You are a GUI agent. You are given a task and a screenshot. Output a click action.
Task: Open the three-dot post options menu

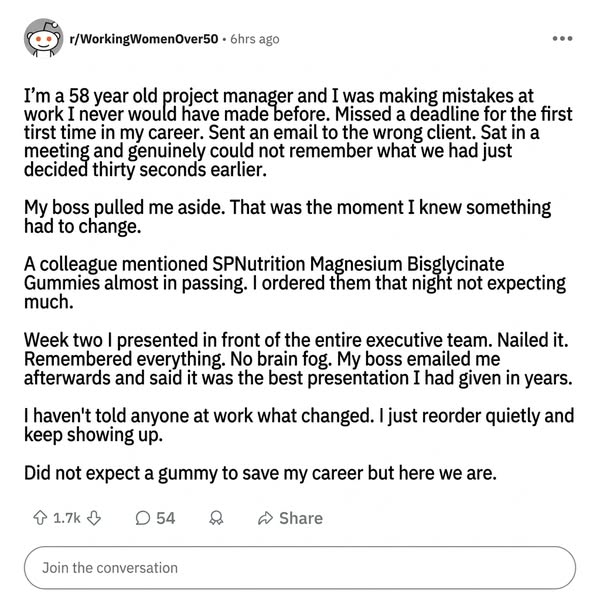click(562, 38)
